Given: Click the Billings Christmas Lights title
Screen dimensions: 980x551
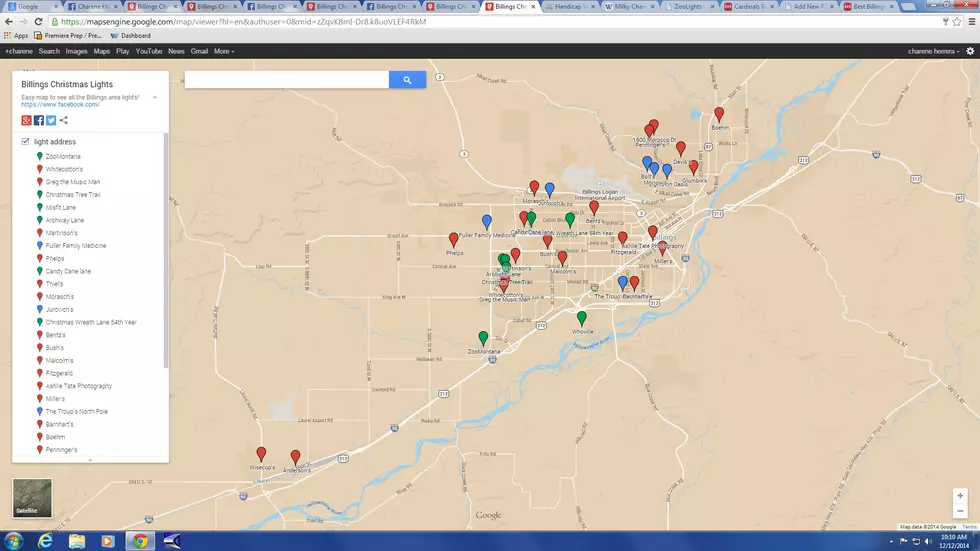Looking at the screenshot, I should click(67, 84).
